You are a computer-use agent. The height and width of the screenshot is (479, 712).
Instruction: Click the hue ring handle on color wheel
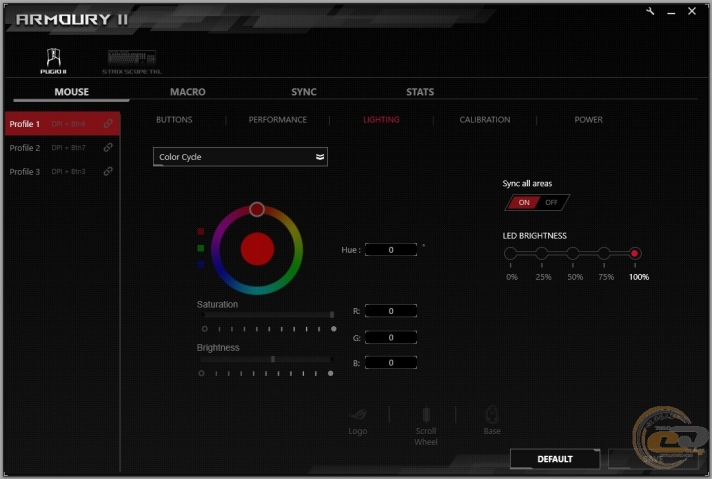click(x=257, y=209)
